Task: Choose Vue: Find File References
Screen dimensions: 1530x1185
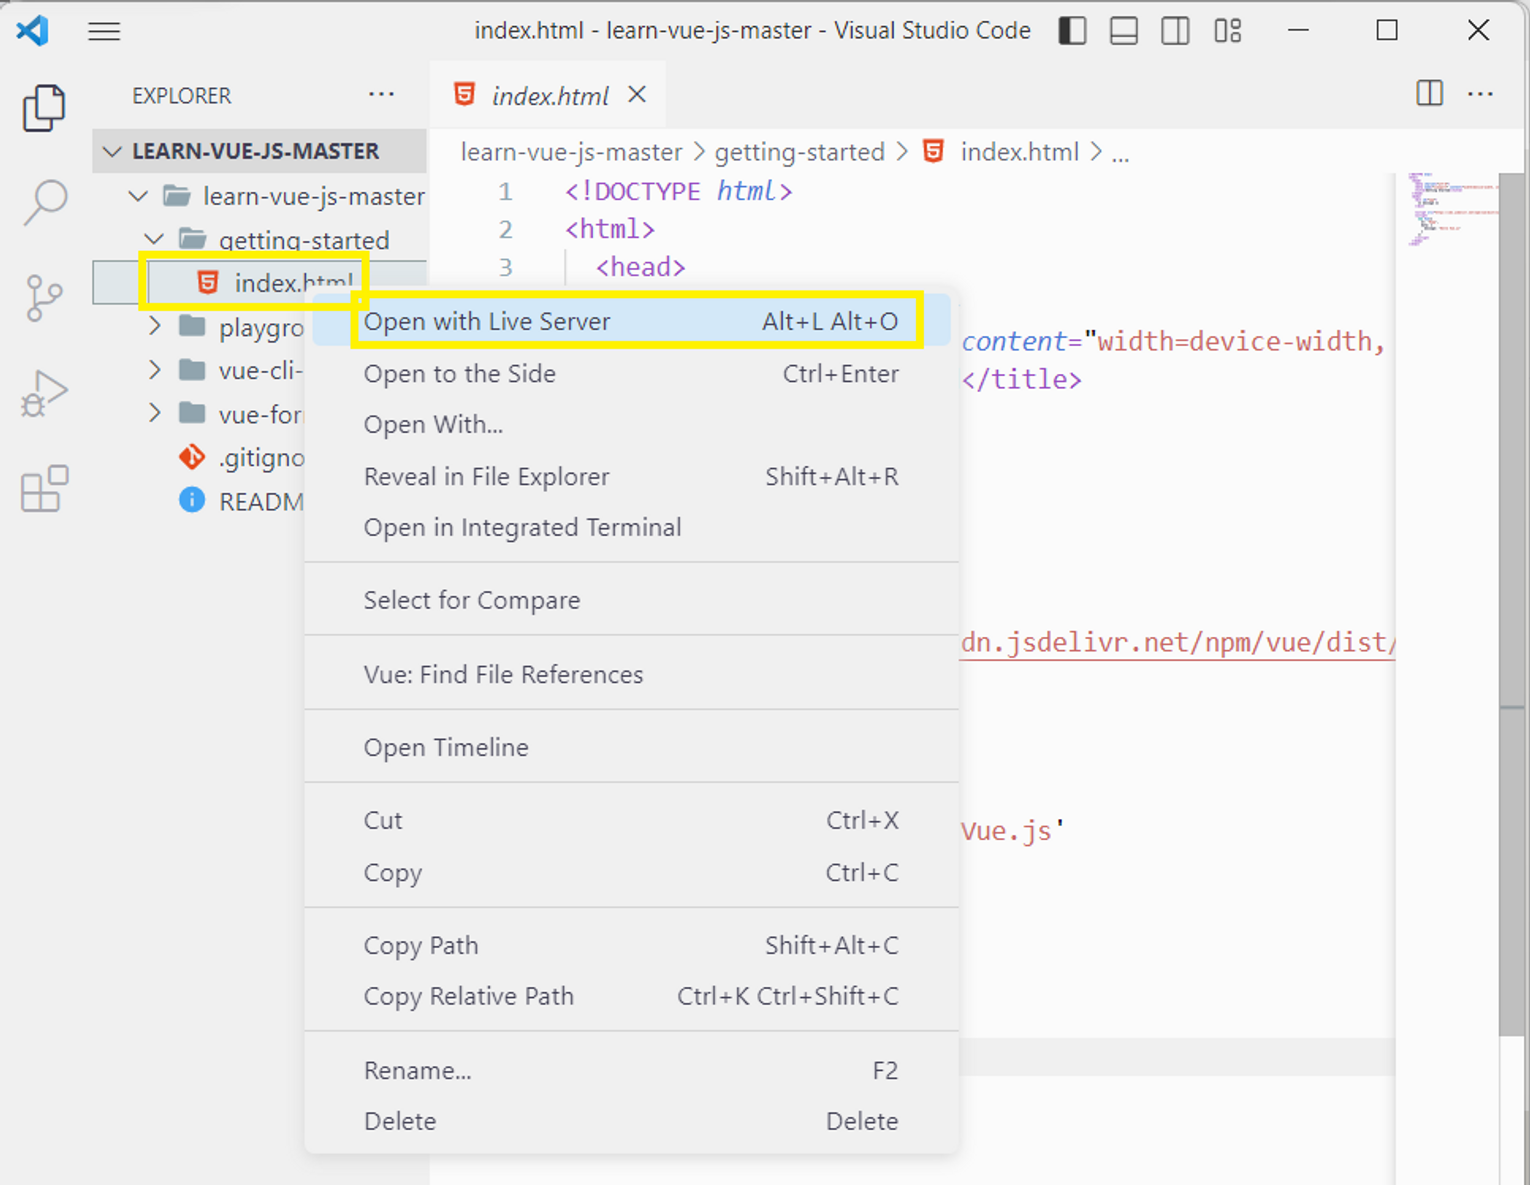Action: point(631,674)
